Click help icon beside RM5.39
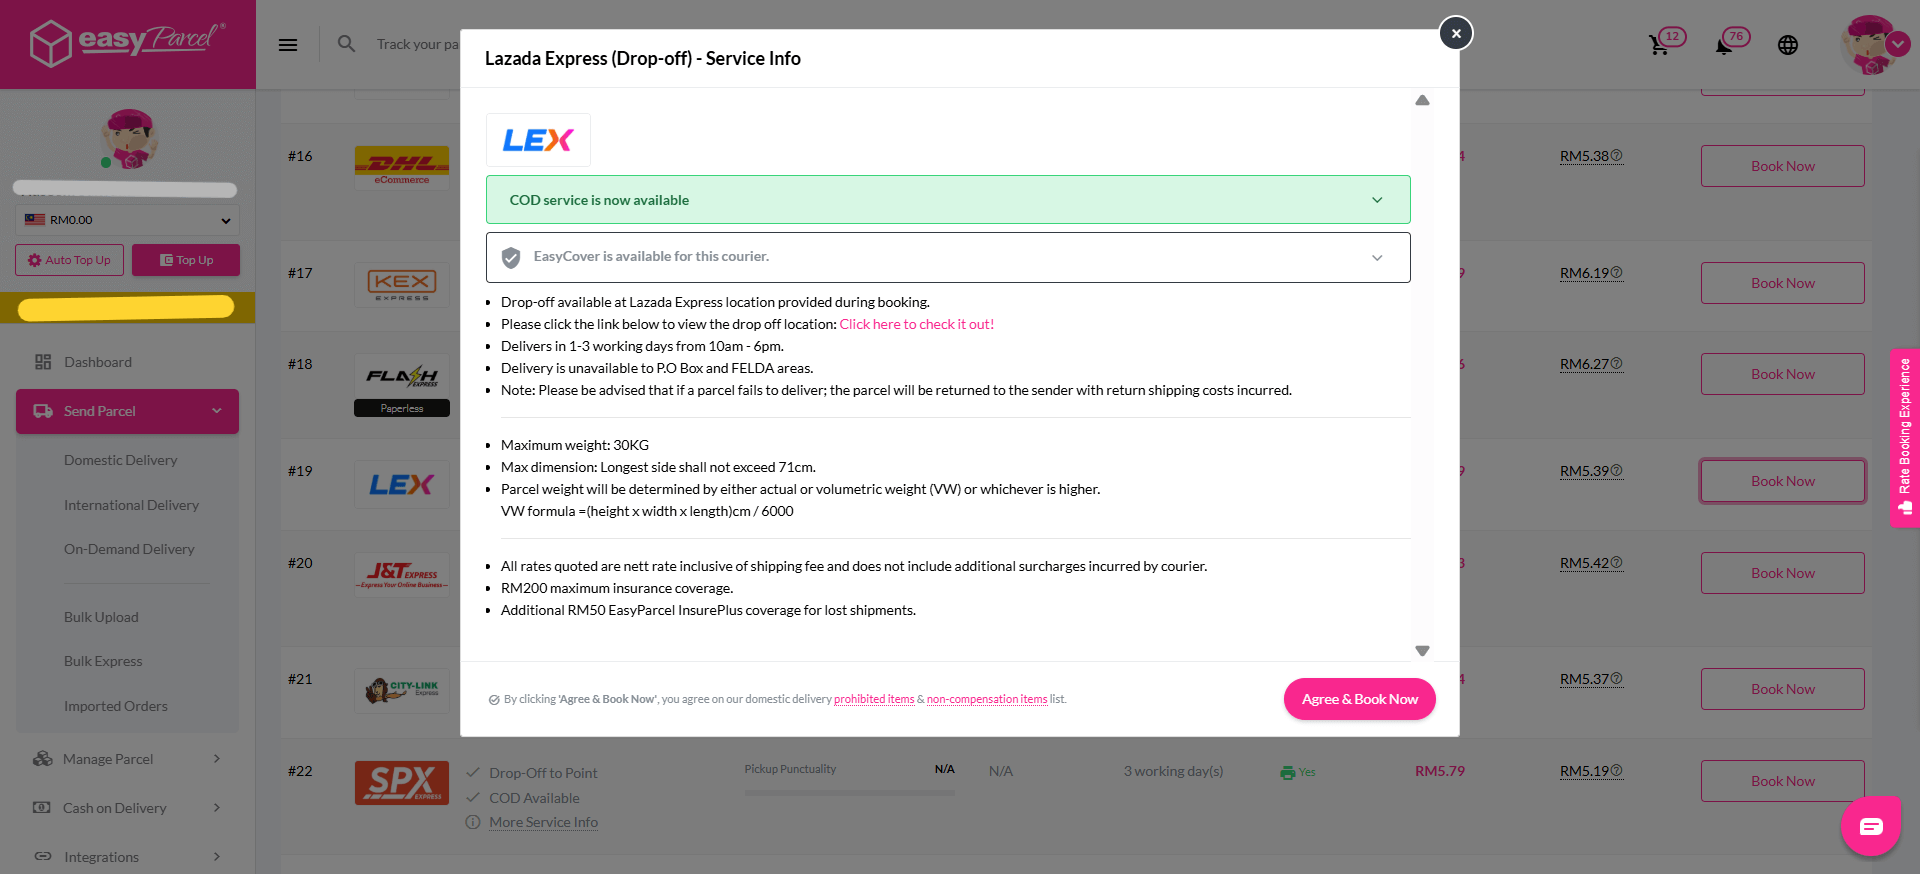1920x874 pixels. pyautogui.click(x=1617, y=471)
